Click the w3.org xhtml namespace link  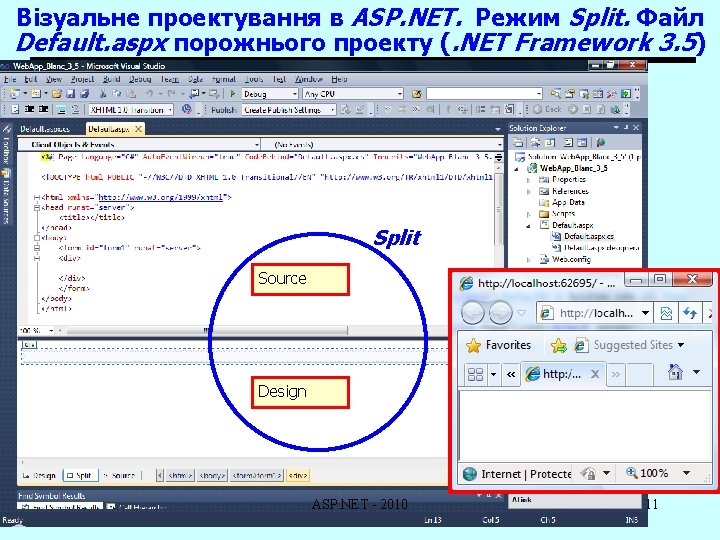tap(160, 197)
